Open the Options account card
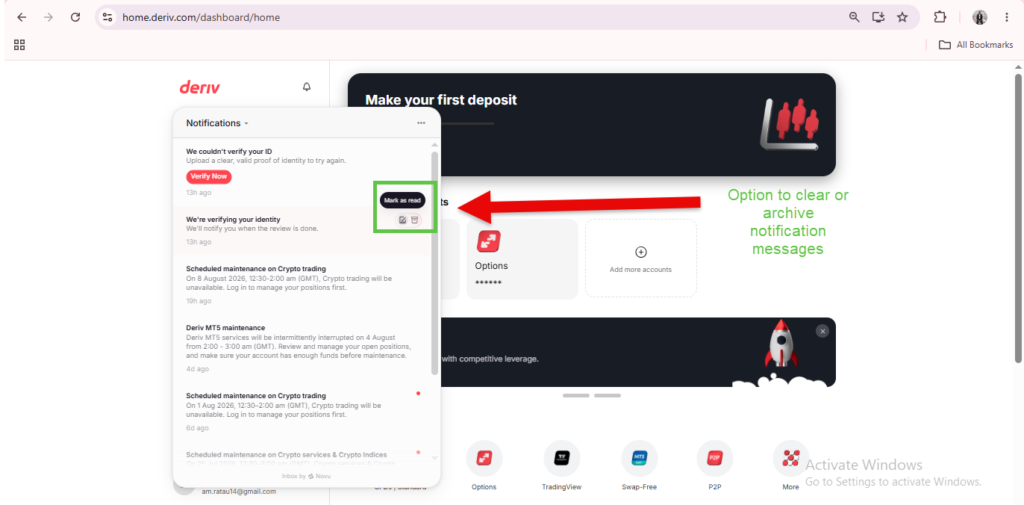Image resolution: width=1024 pixels, height=505 pixels. (x=522, y=259)
